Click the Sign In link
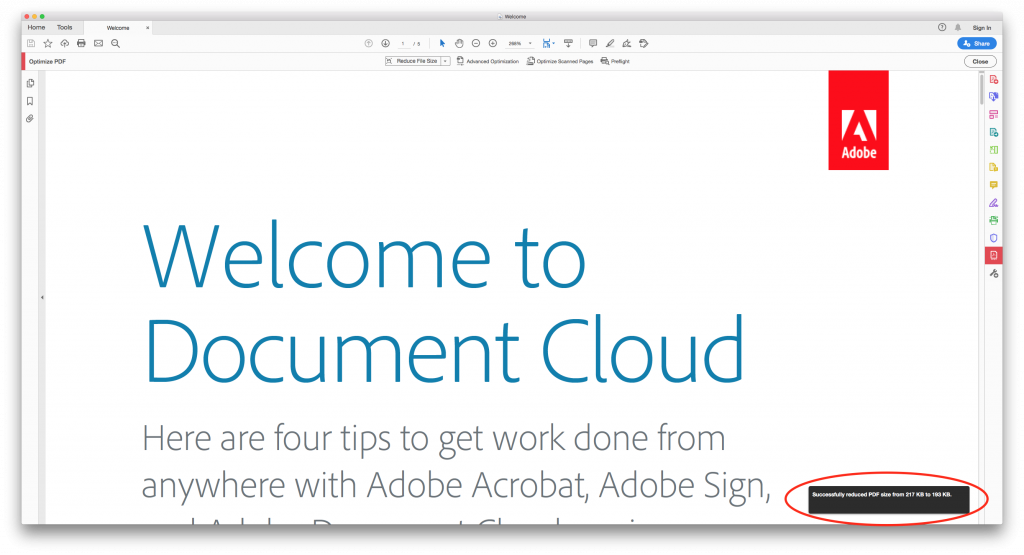Image resolution: width=1024 pixels, height=555 pixels. click(982, 27)
